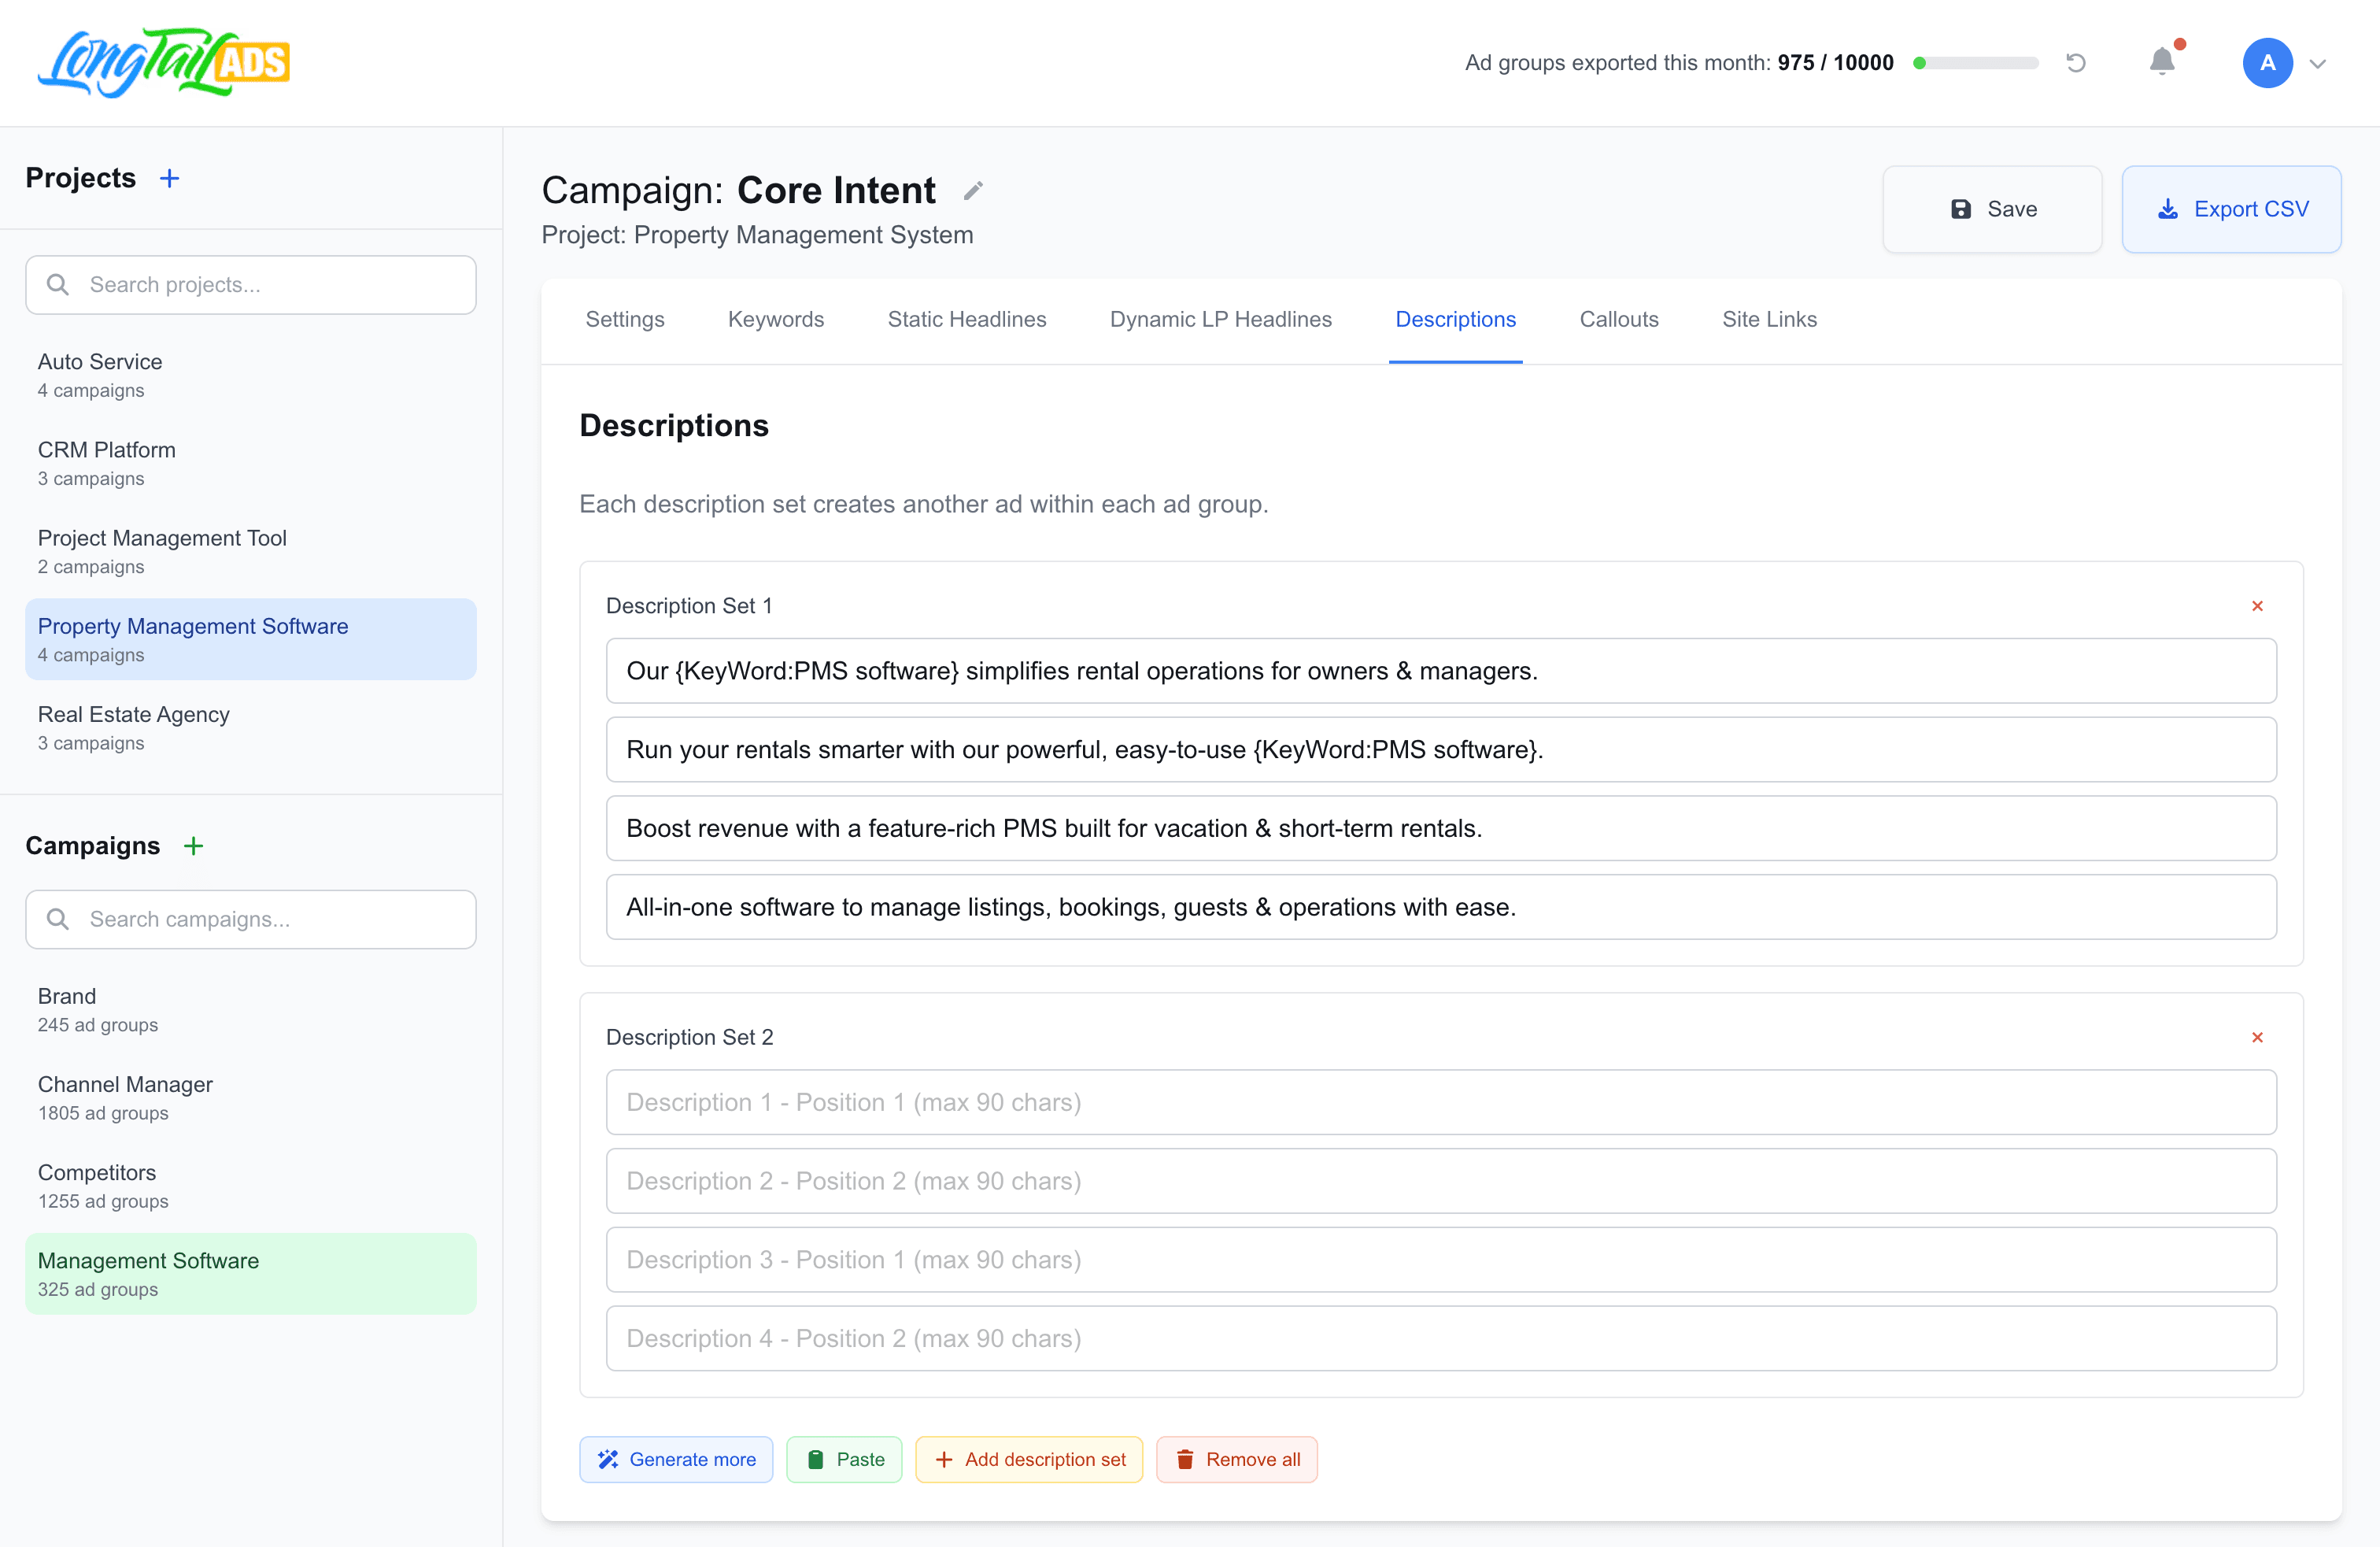This screenshot has height=1547, width=2380.
Task: Open Management Software campaign
Action: pos(251,1273)
